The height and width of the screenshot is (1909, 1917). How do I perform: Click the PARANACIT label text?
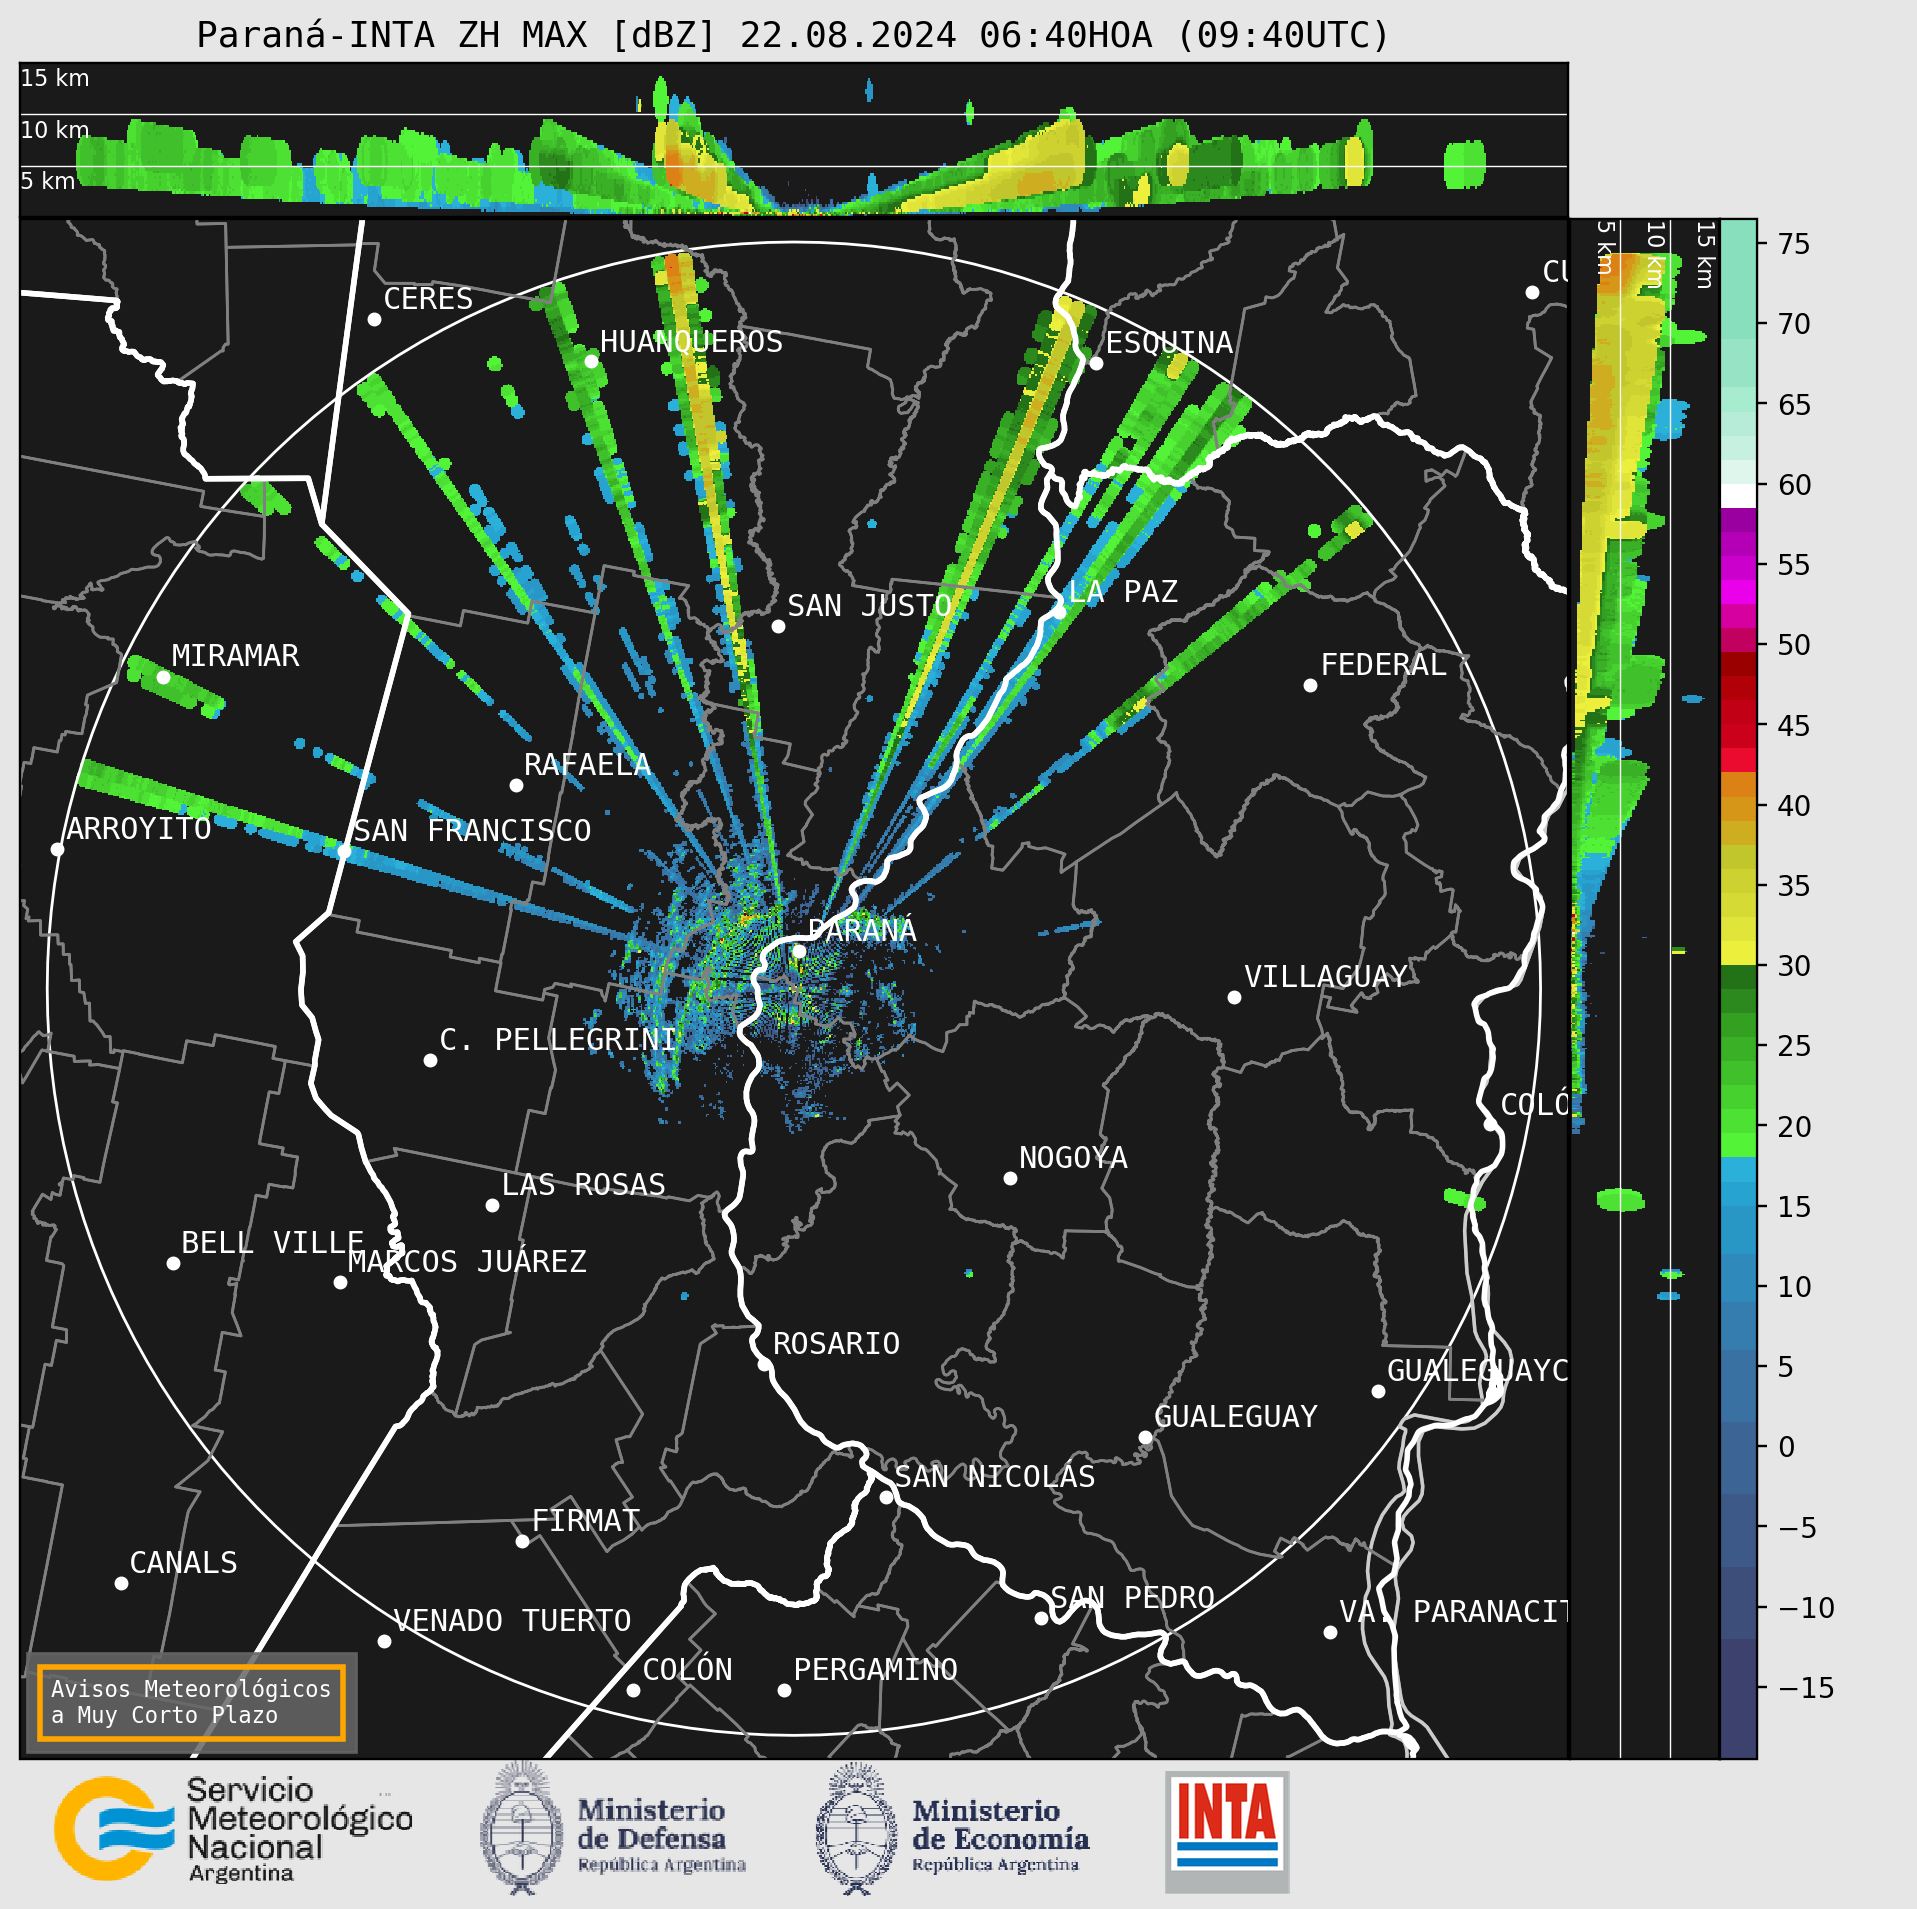(x=1490, y=1612)
